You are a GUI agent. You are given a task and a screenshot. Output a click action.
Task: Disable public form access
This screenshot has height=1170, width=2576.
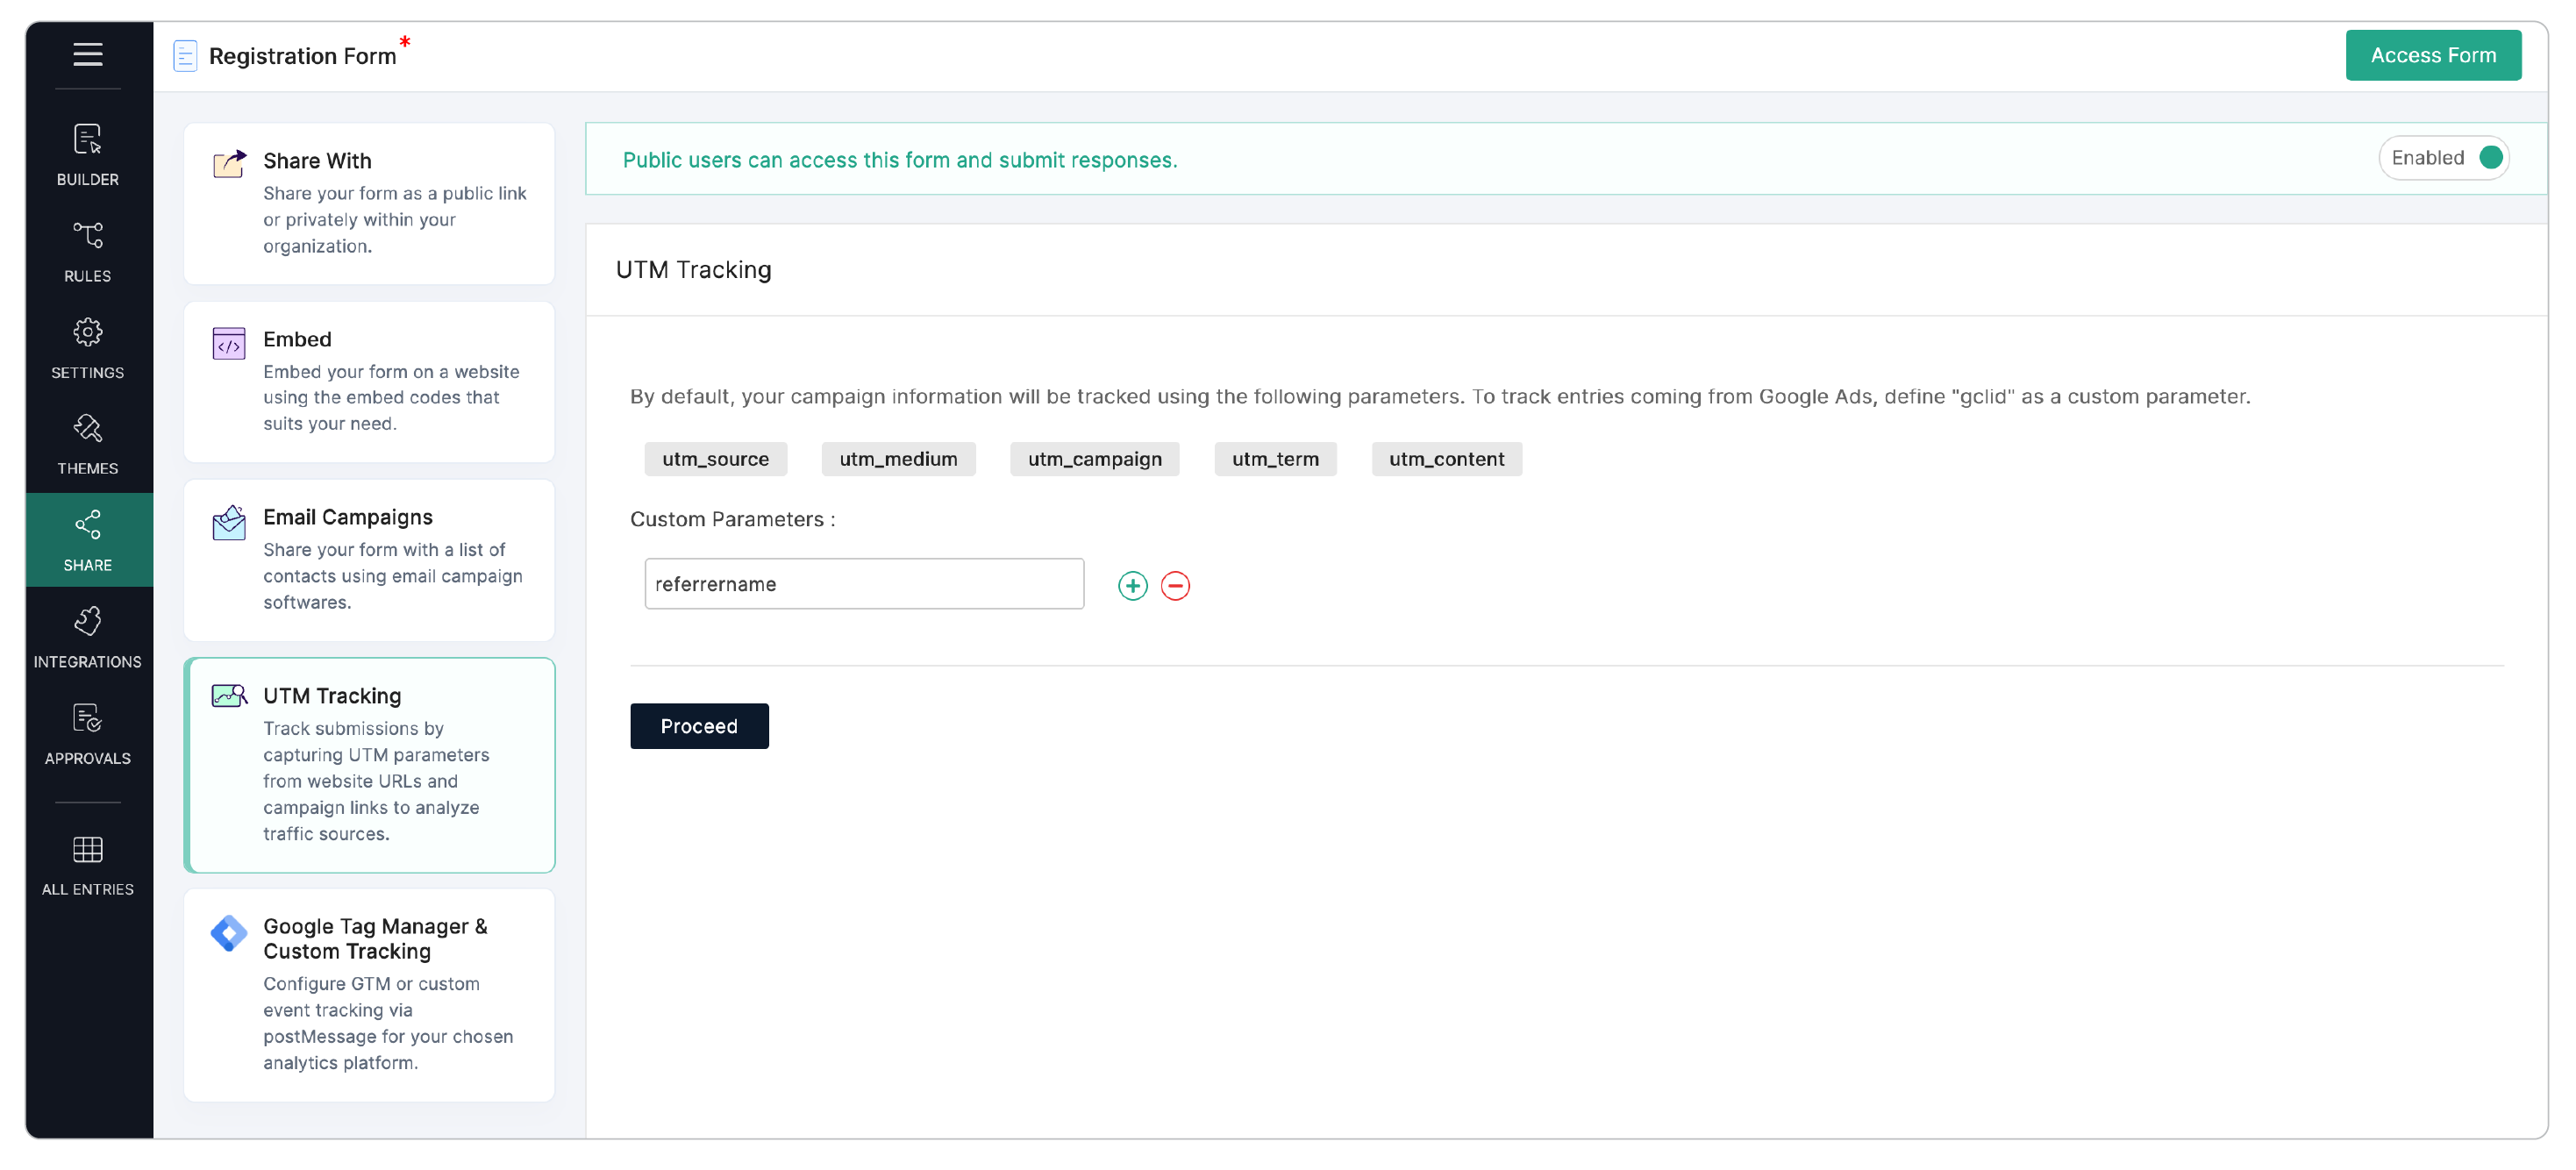click(x=2489, y=157)
